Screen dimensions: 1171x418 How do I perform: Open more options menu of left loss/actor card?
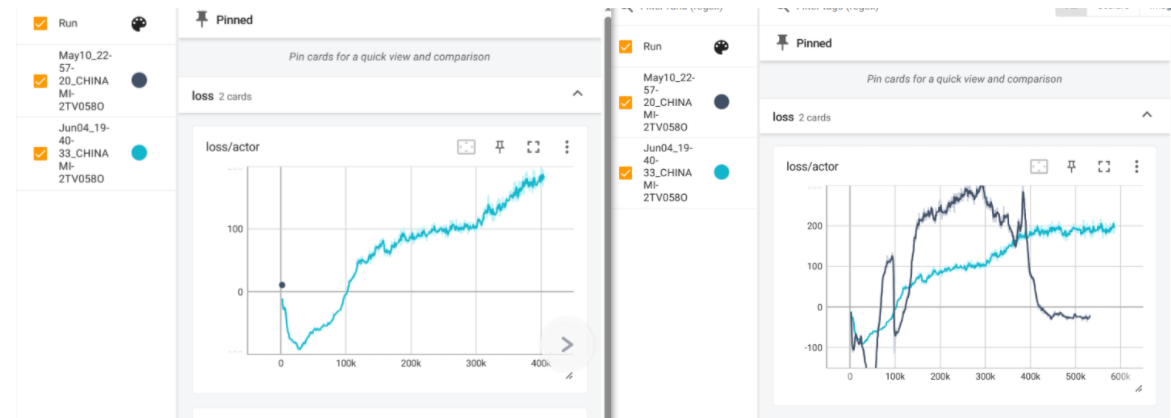(567, 147)
